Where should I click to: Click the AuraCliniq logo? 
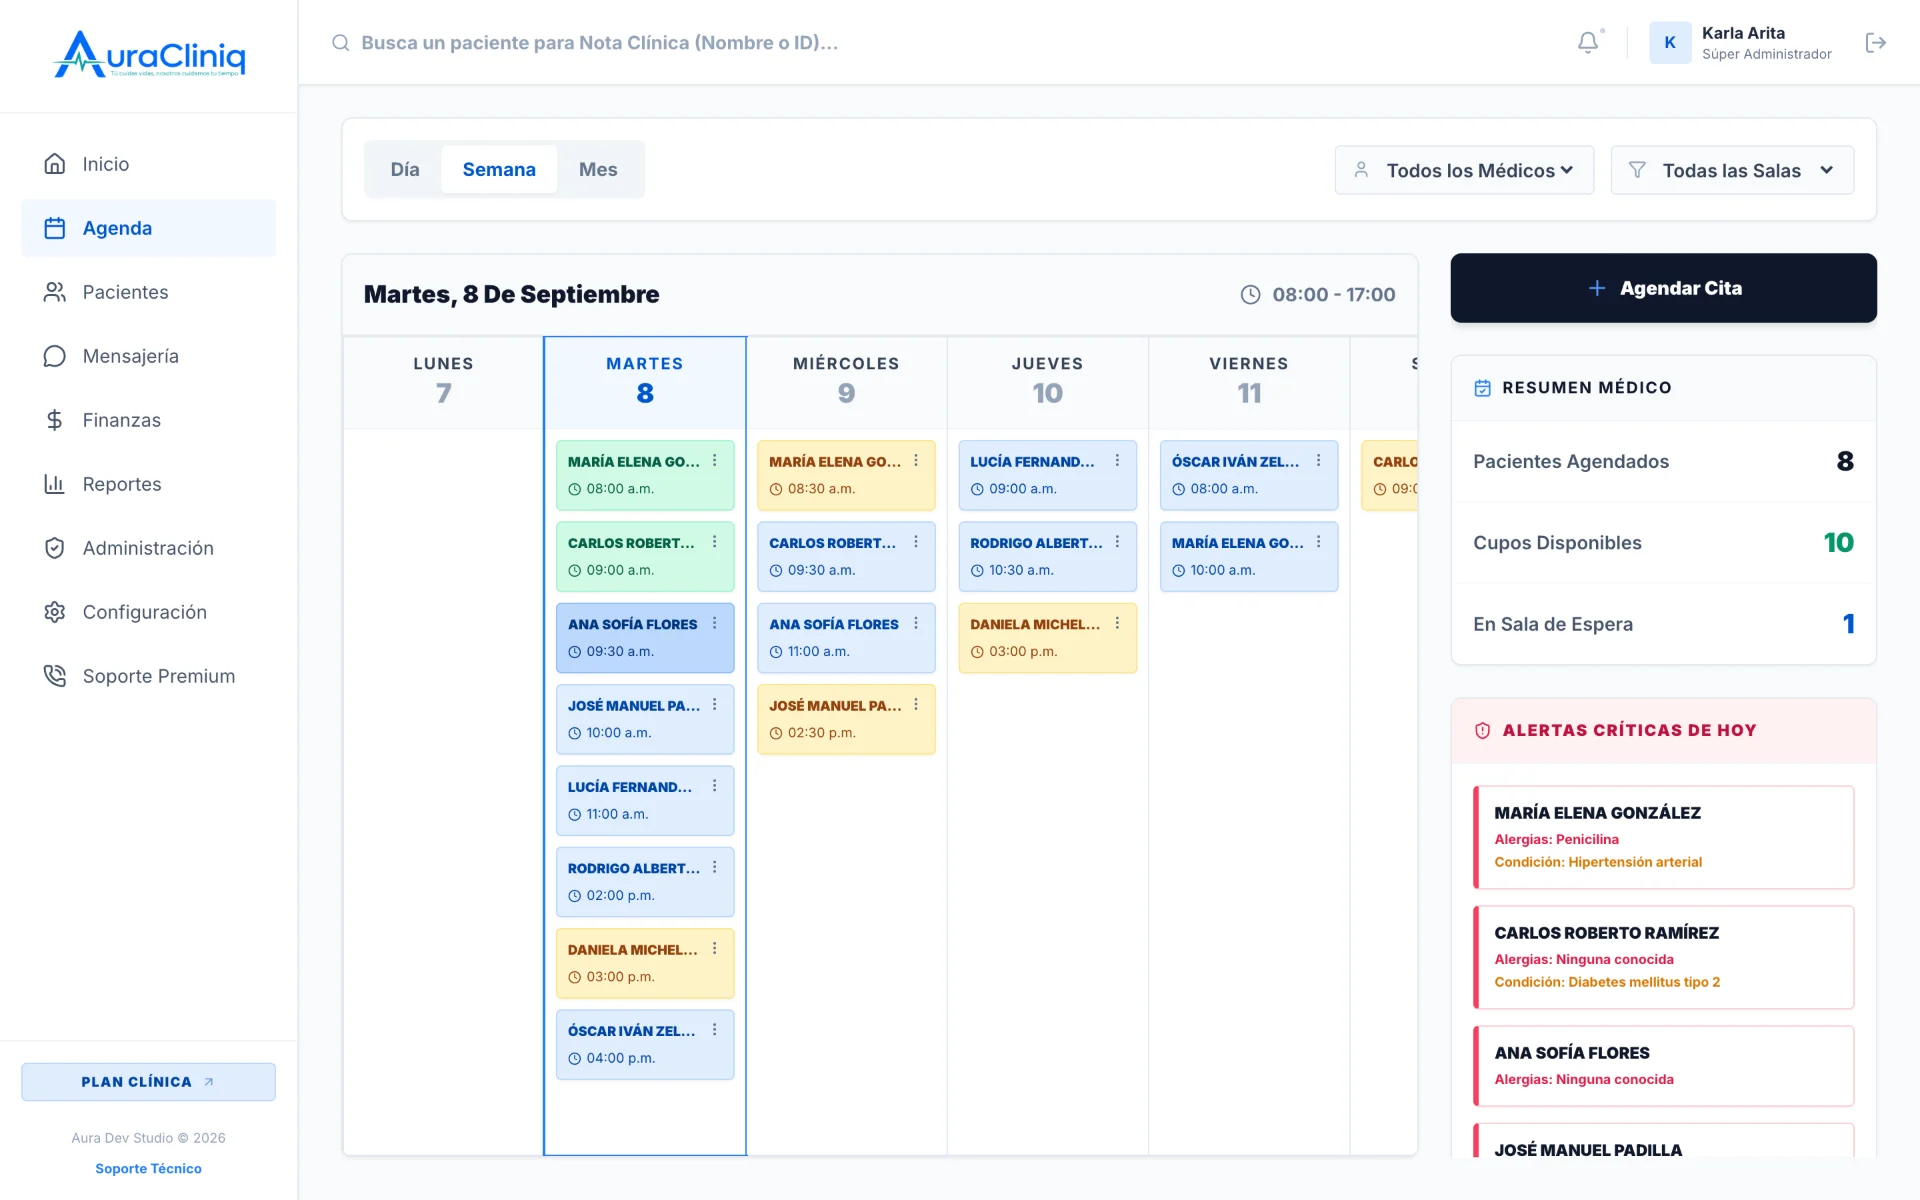click(149, 54)
